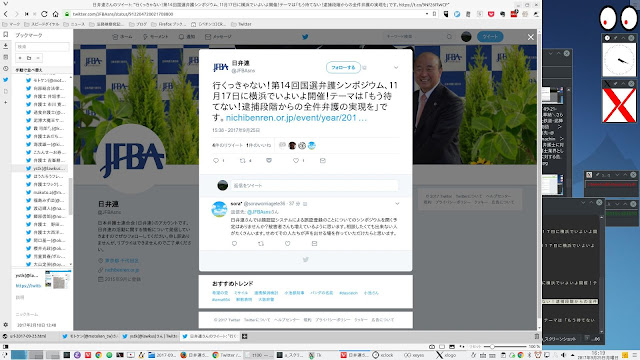
Task: Click the xlogo item in the taskbar
Action: [446, 355]
